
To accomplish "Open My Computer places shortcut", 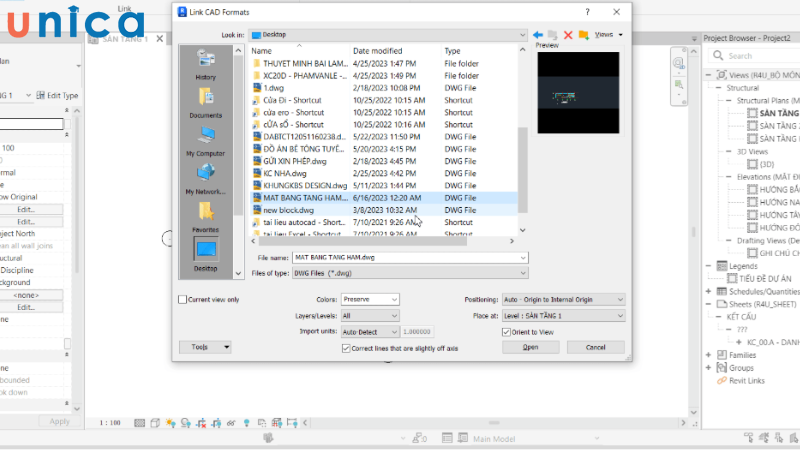I will [206, 141].
